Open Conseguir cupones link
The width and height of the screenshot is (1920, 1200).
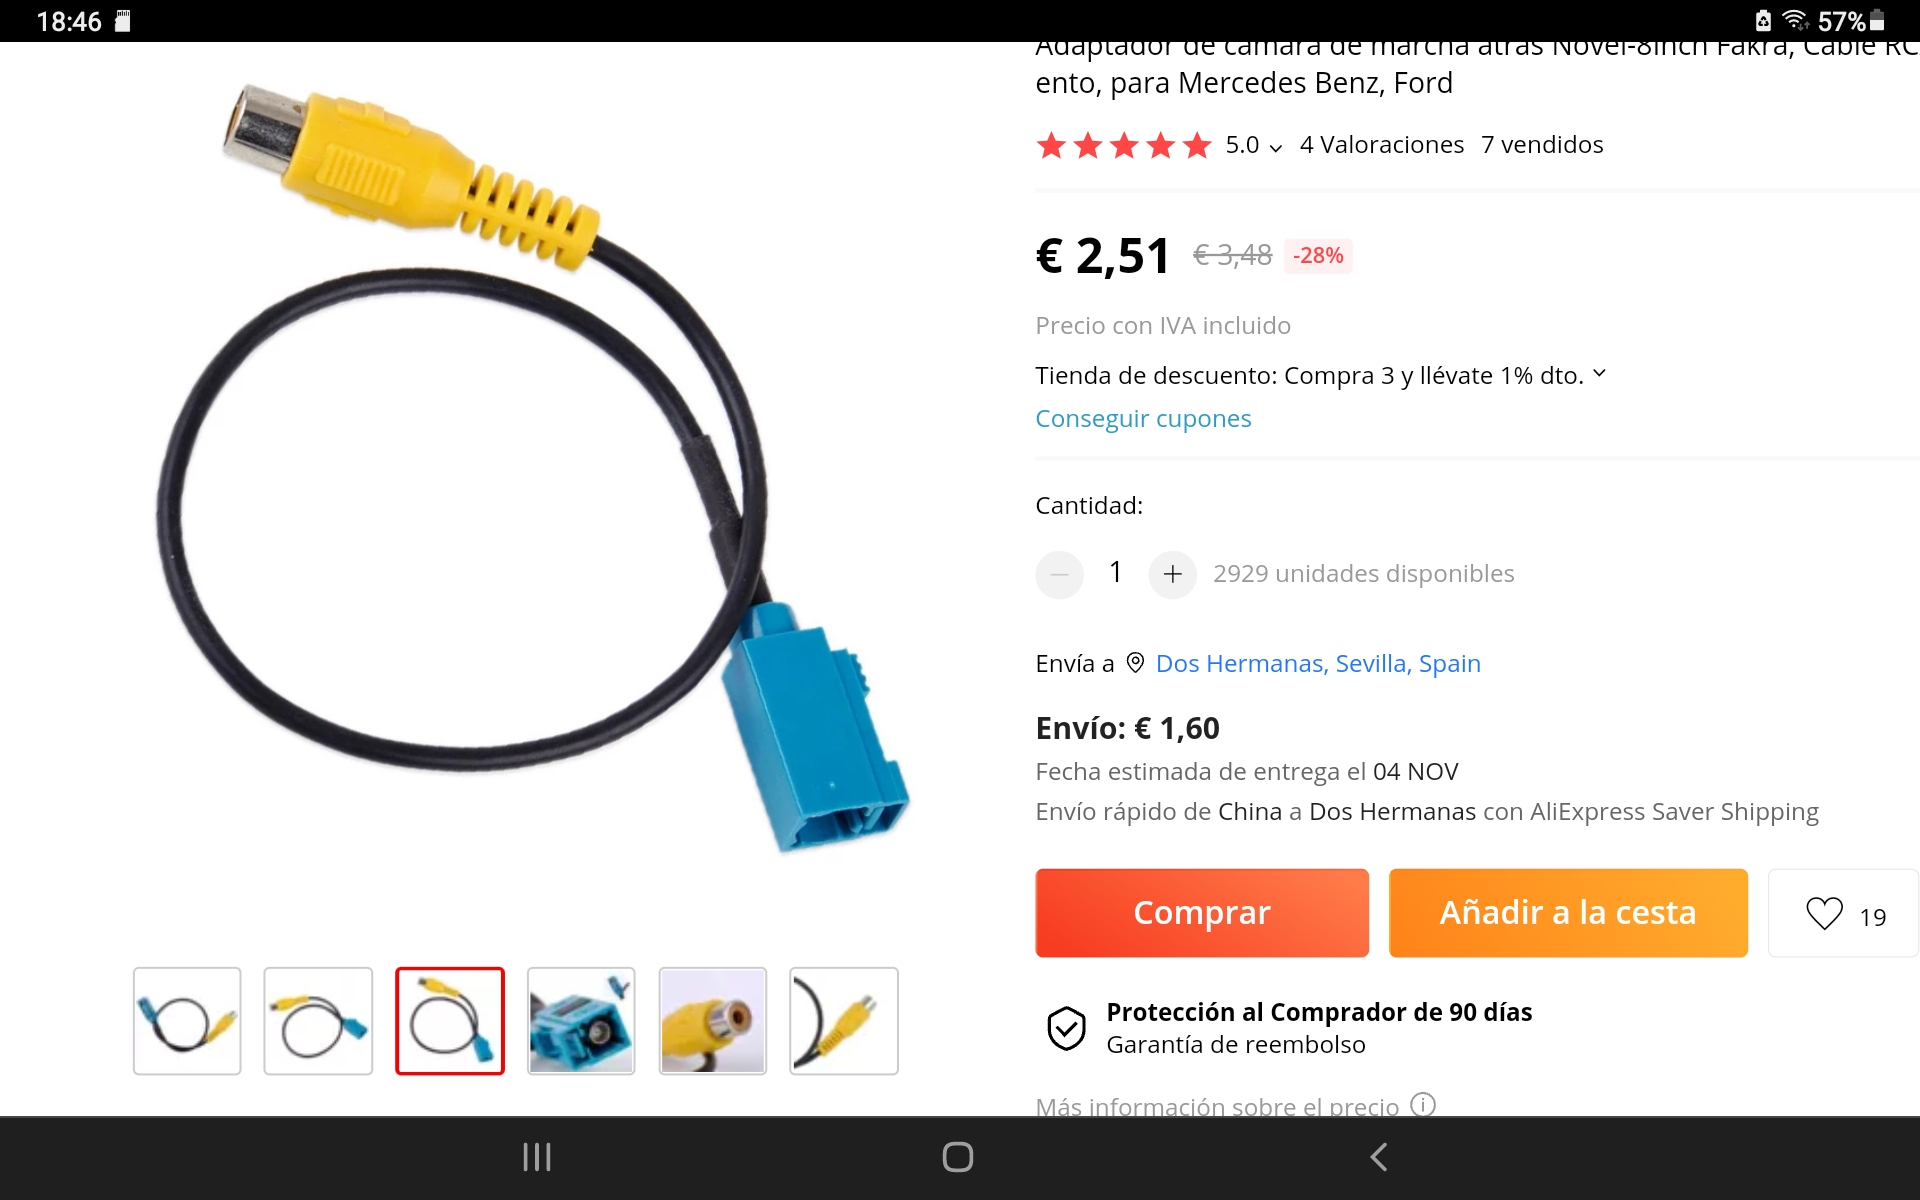click(x=1143, y=419)
